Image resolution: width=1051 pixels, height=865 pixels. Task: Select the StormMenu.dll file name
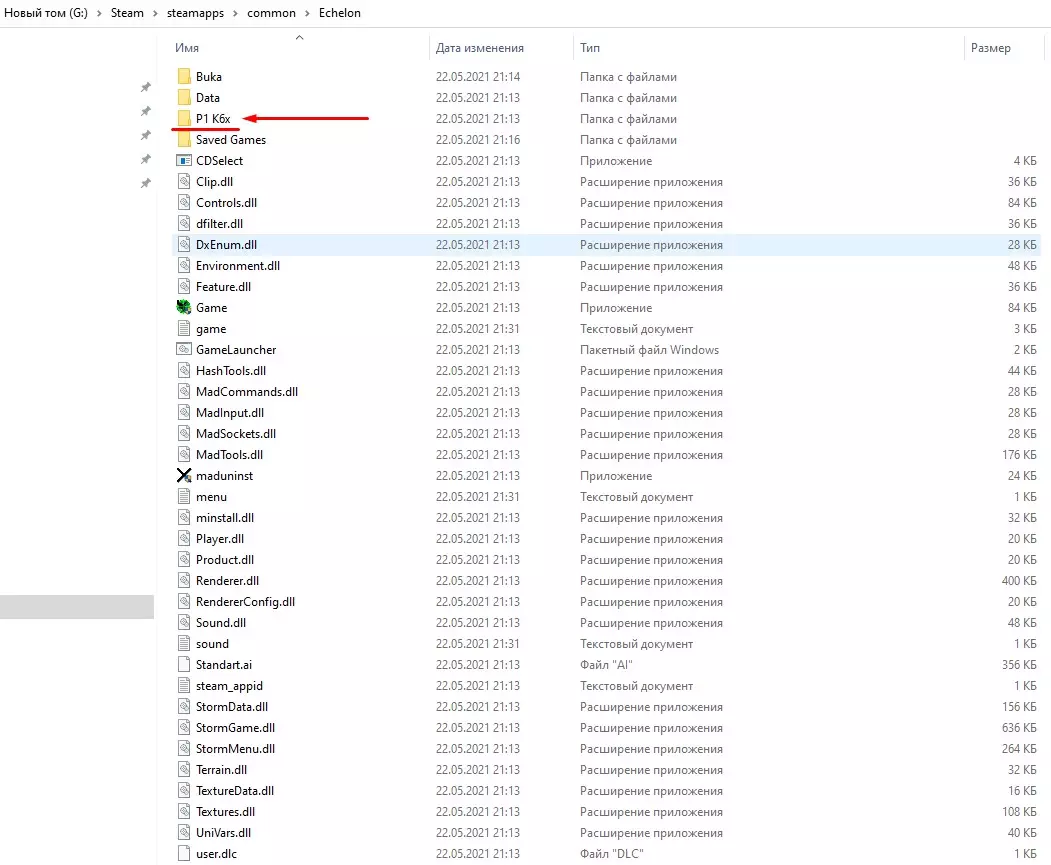click(235, 749)
